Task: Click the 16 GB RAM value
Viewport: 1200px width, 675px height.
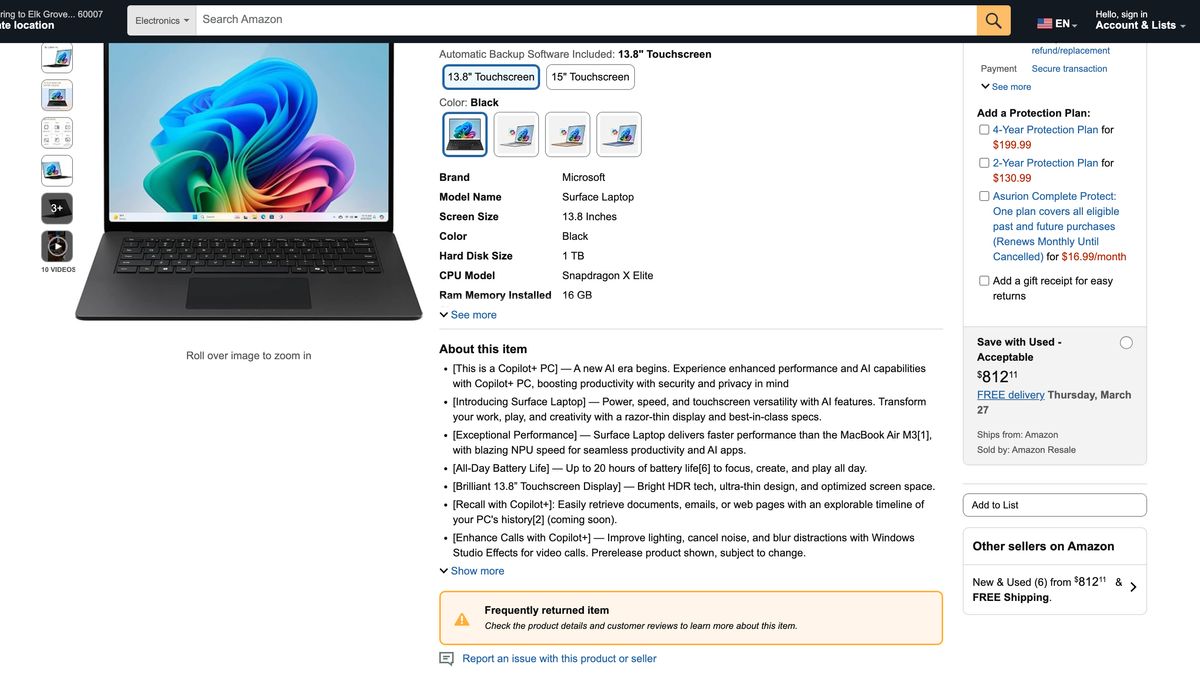Action: 577,295
